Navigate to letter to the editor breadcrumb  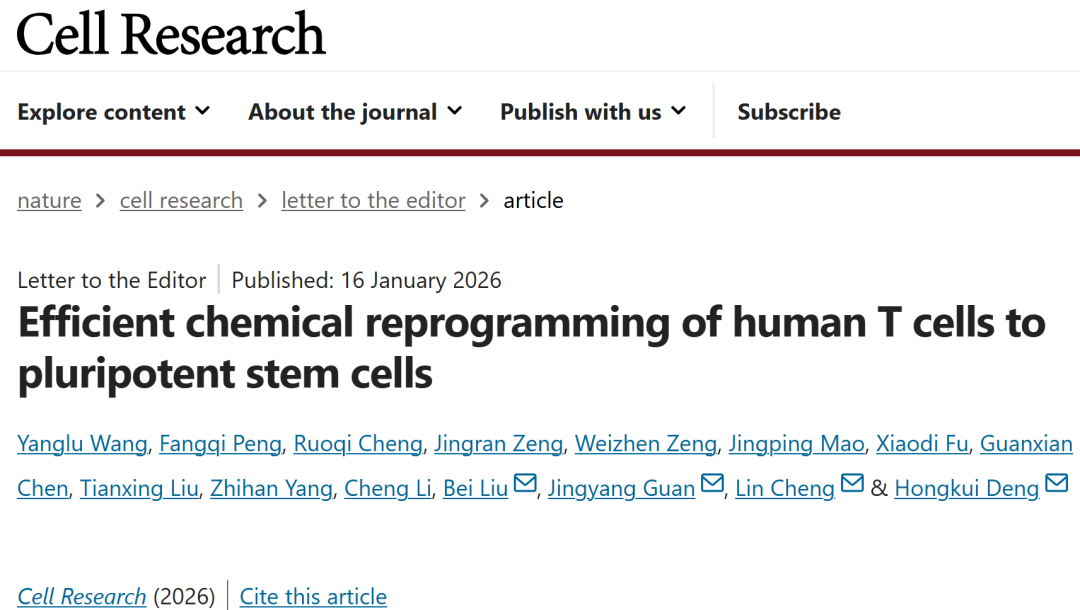(373, 200)
